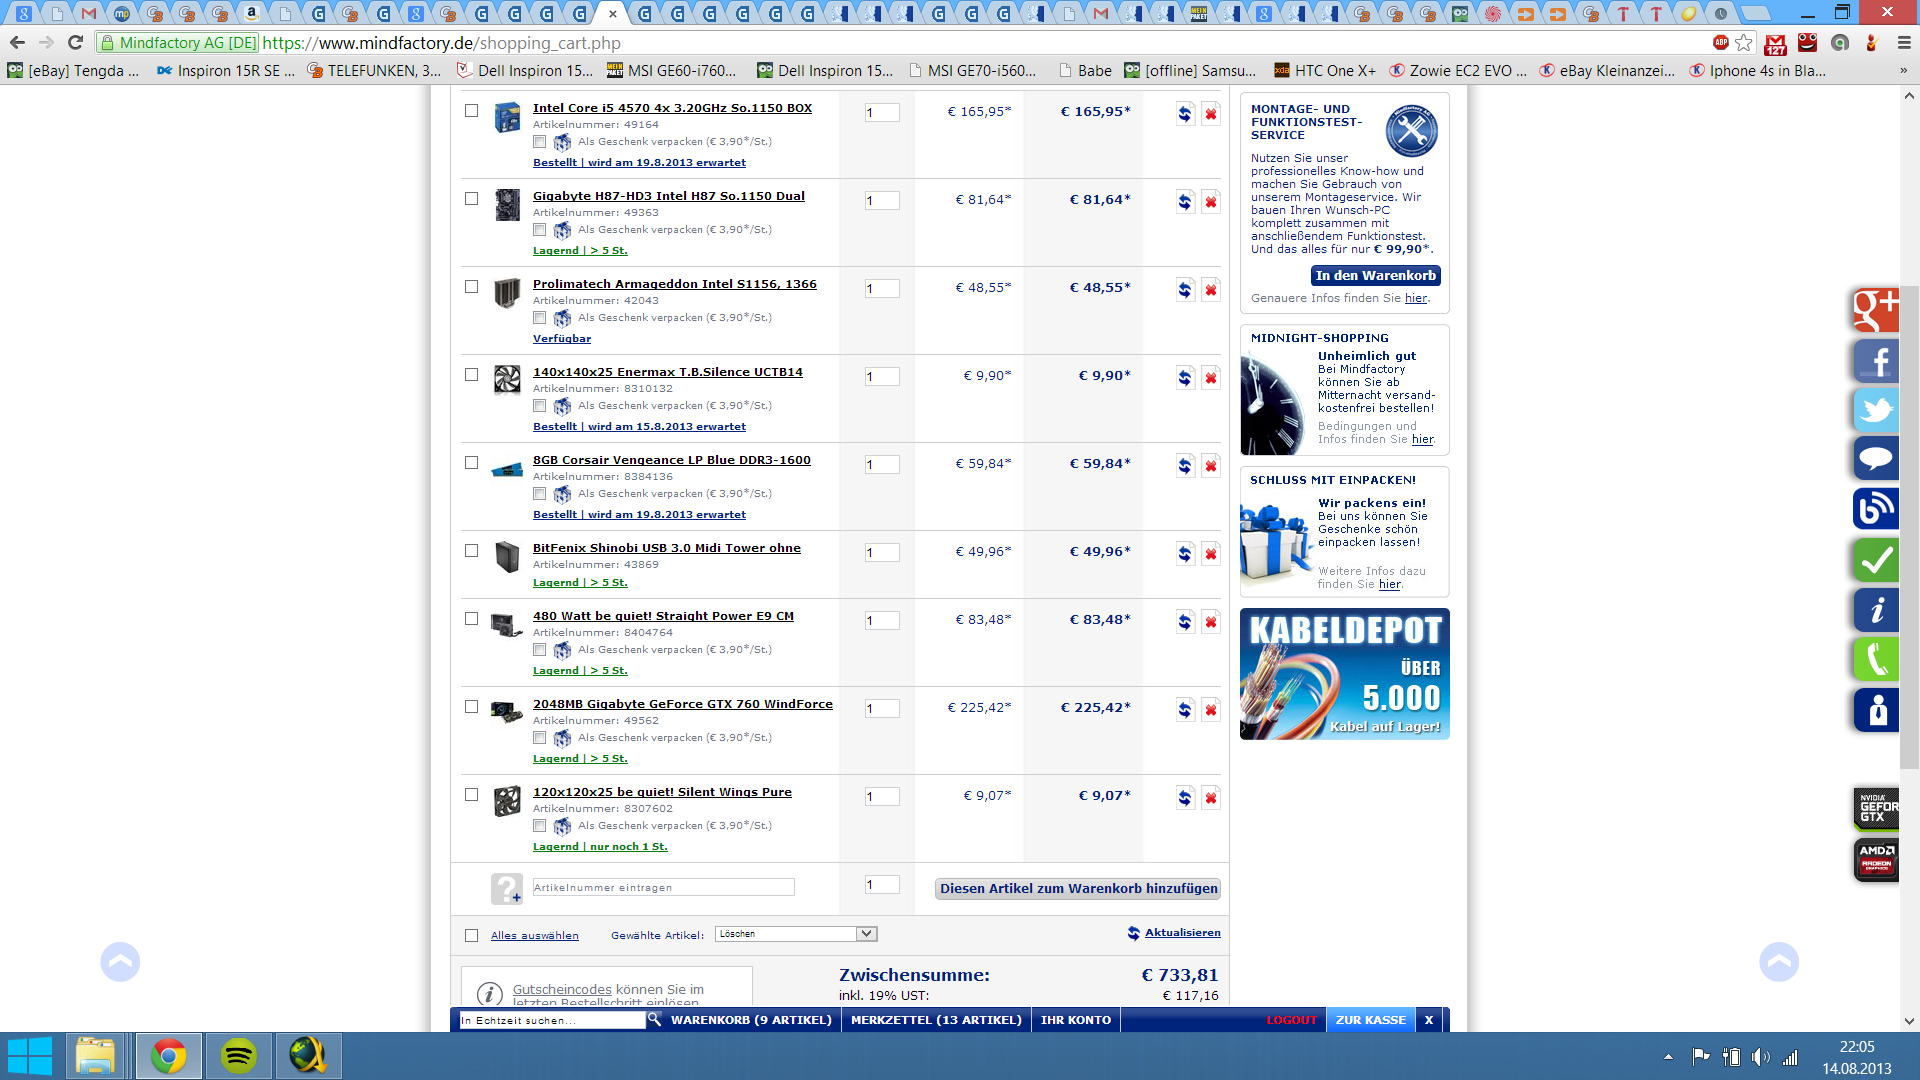Open File Explorer from the taskbar
This screenshot has width=1920, height=1080.
pyautogui.click(x=95, y=1056)
